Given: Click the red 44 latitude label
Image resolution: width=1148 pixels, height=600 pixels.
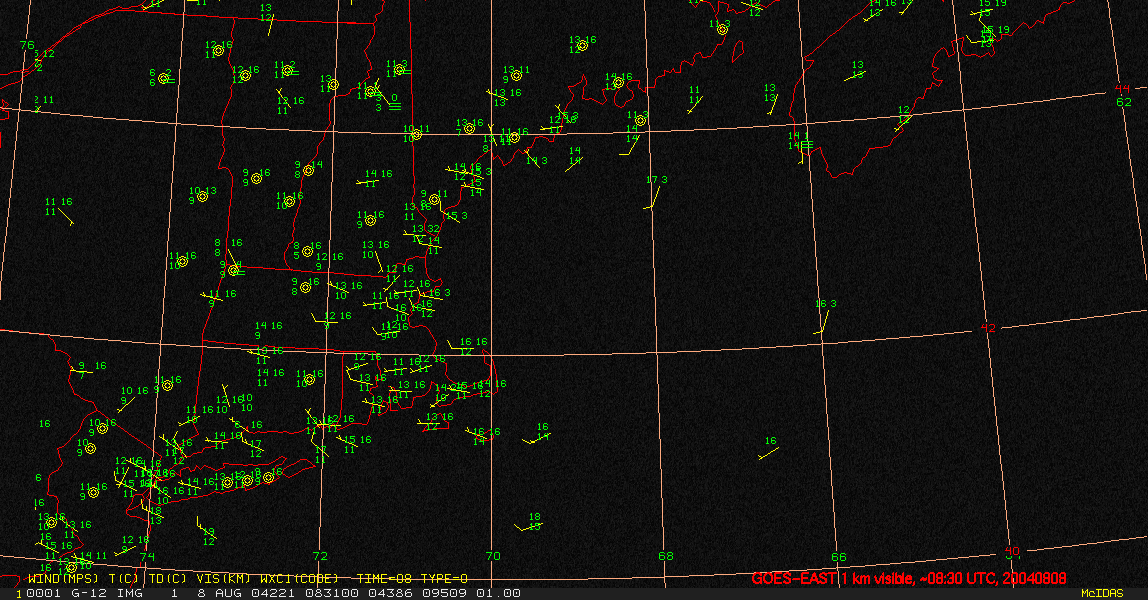Looking at the screenshot, I should pos(1122,89).
